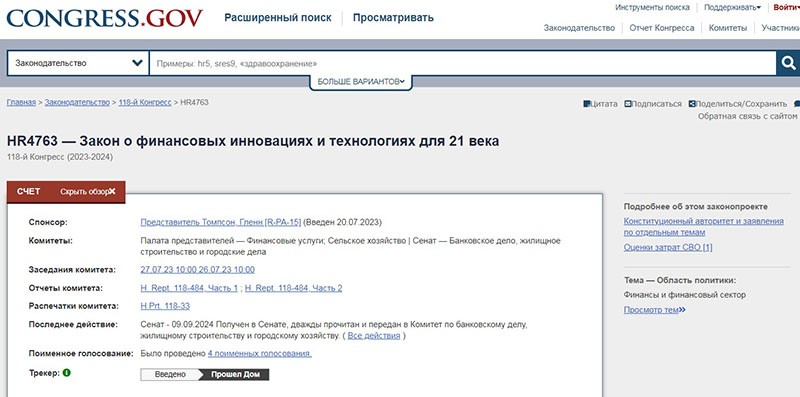Click Финансы и финансовый сектор text
Viewport: 800px width, 397px height.
[685, 295]
